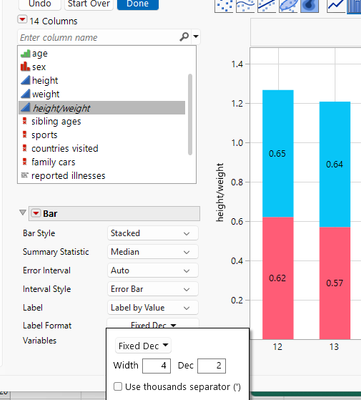Click the sex nominal column icon

tap(25, 67)
